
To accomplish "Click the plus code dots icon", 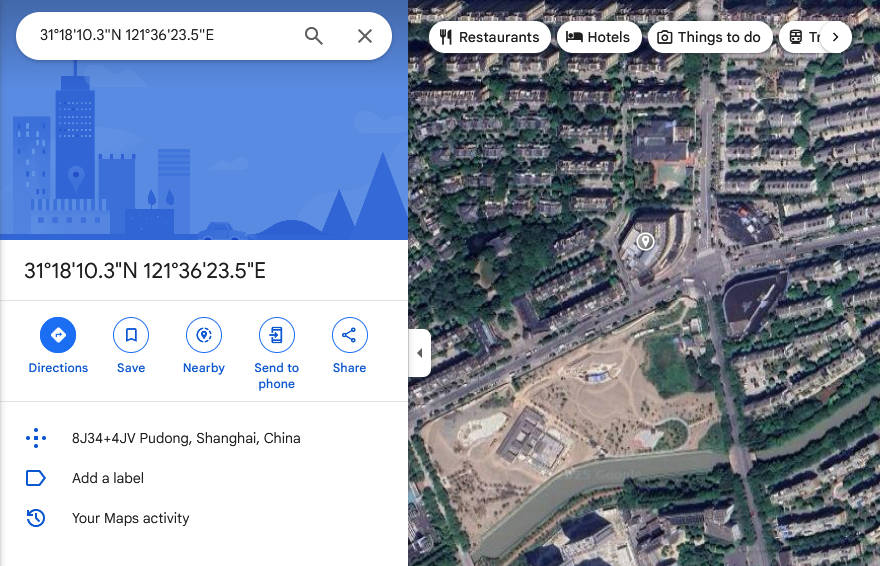I will click(x=36, y=438).
